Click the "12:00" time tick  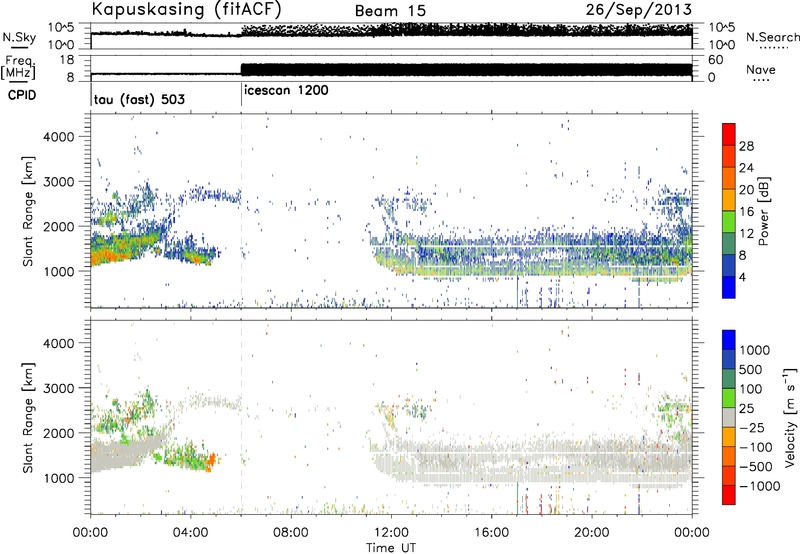(391, 533)
